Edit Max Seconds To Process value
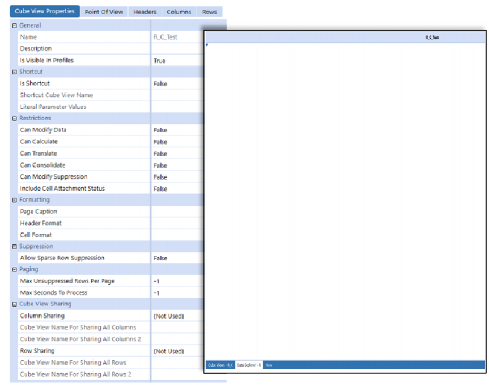This screenshot has width=489, height=385. click(177, 293)
